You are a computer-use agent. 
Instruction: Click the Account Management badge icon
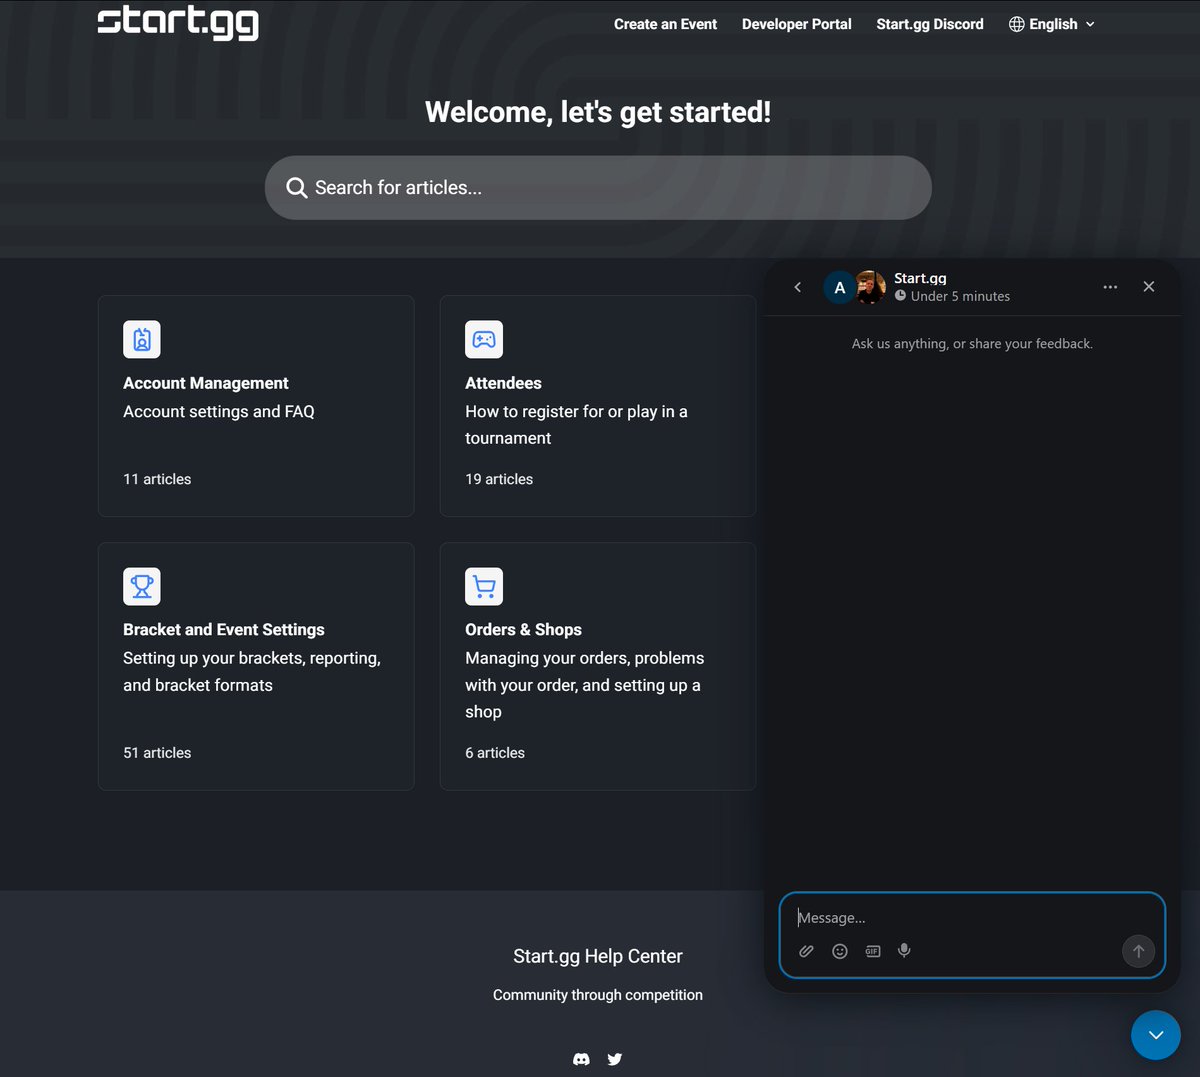click(x=142, y=340)
